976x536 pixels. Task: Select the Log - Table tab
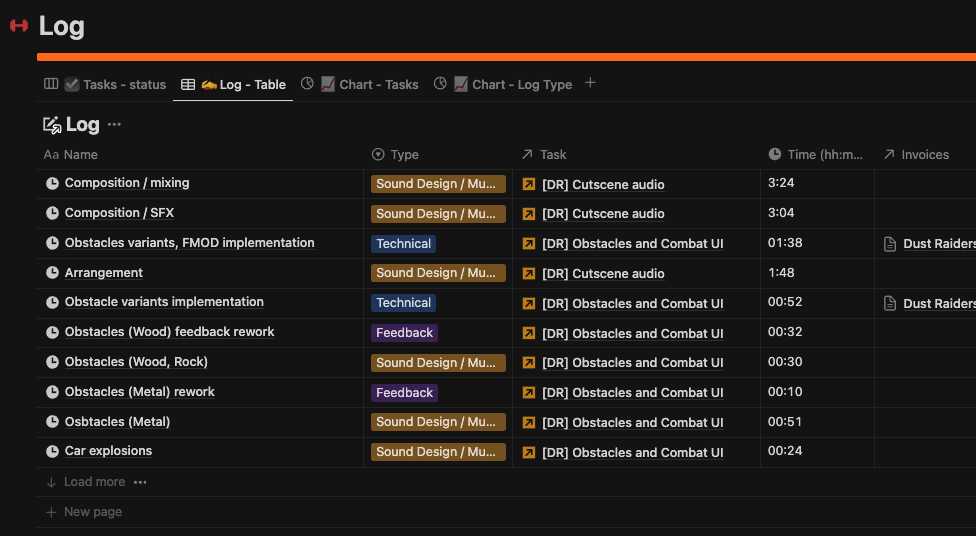coord(233,84)
